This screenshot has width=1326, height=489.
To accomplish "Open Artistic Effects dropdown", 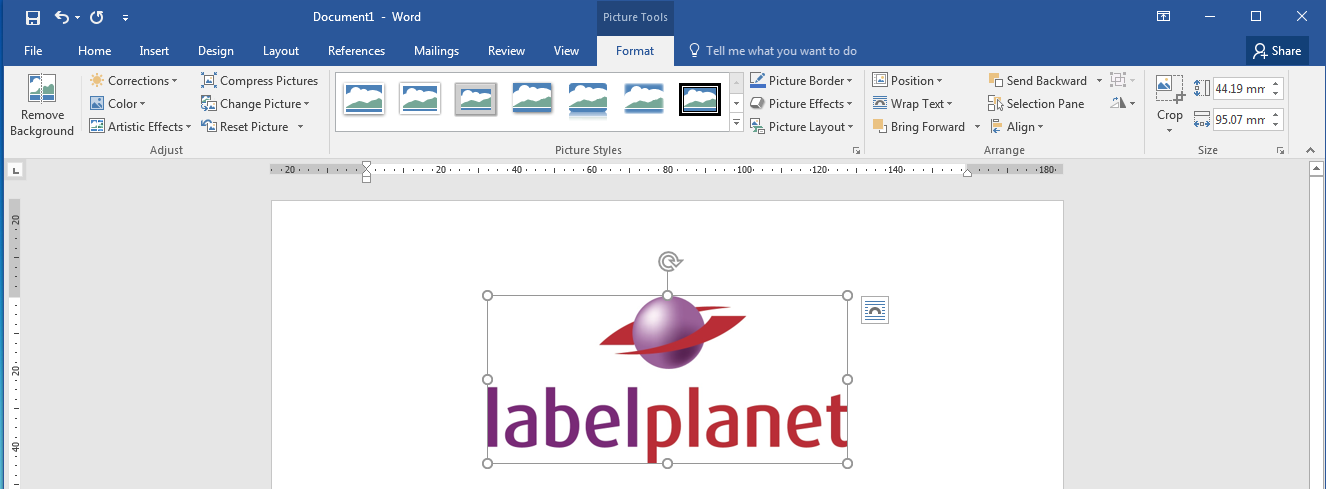I will pos(140,127).
